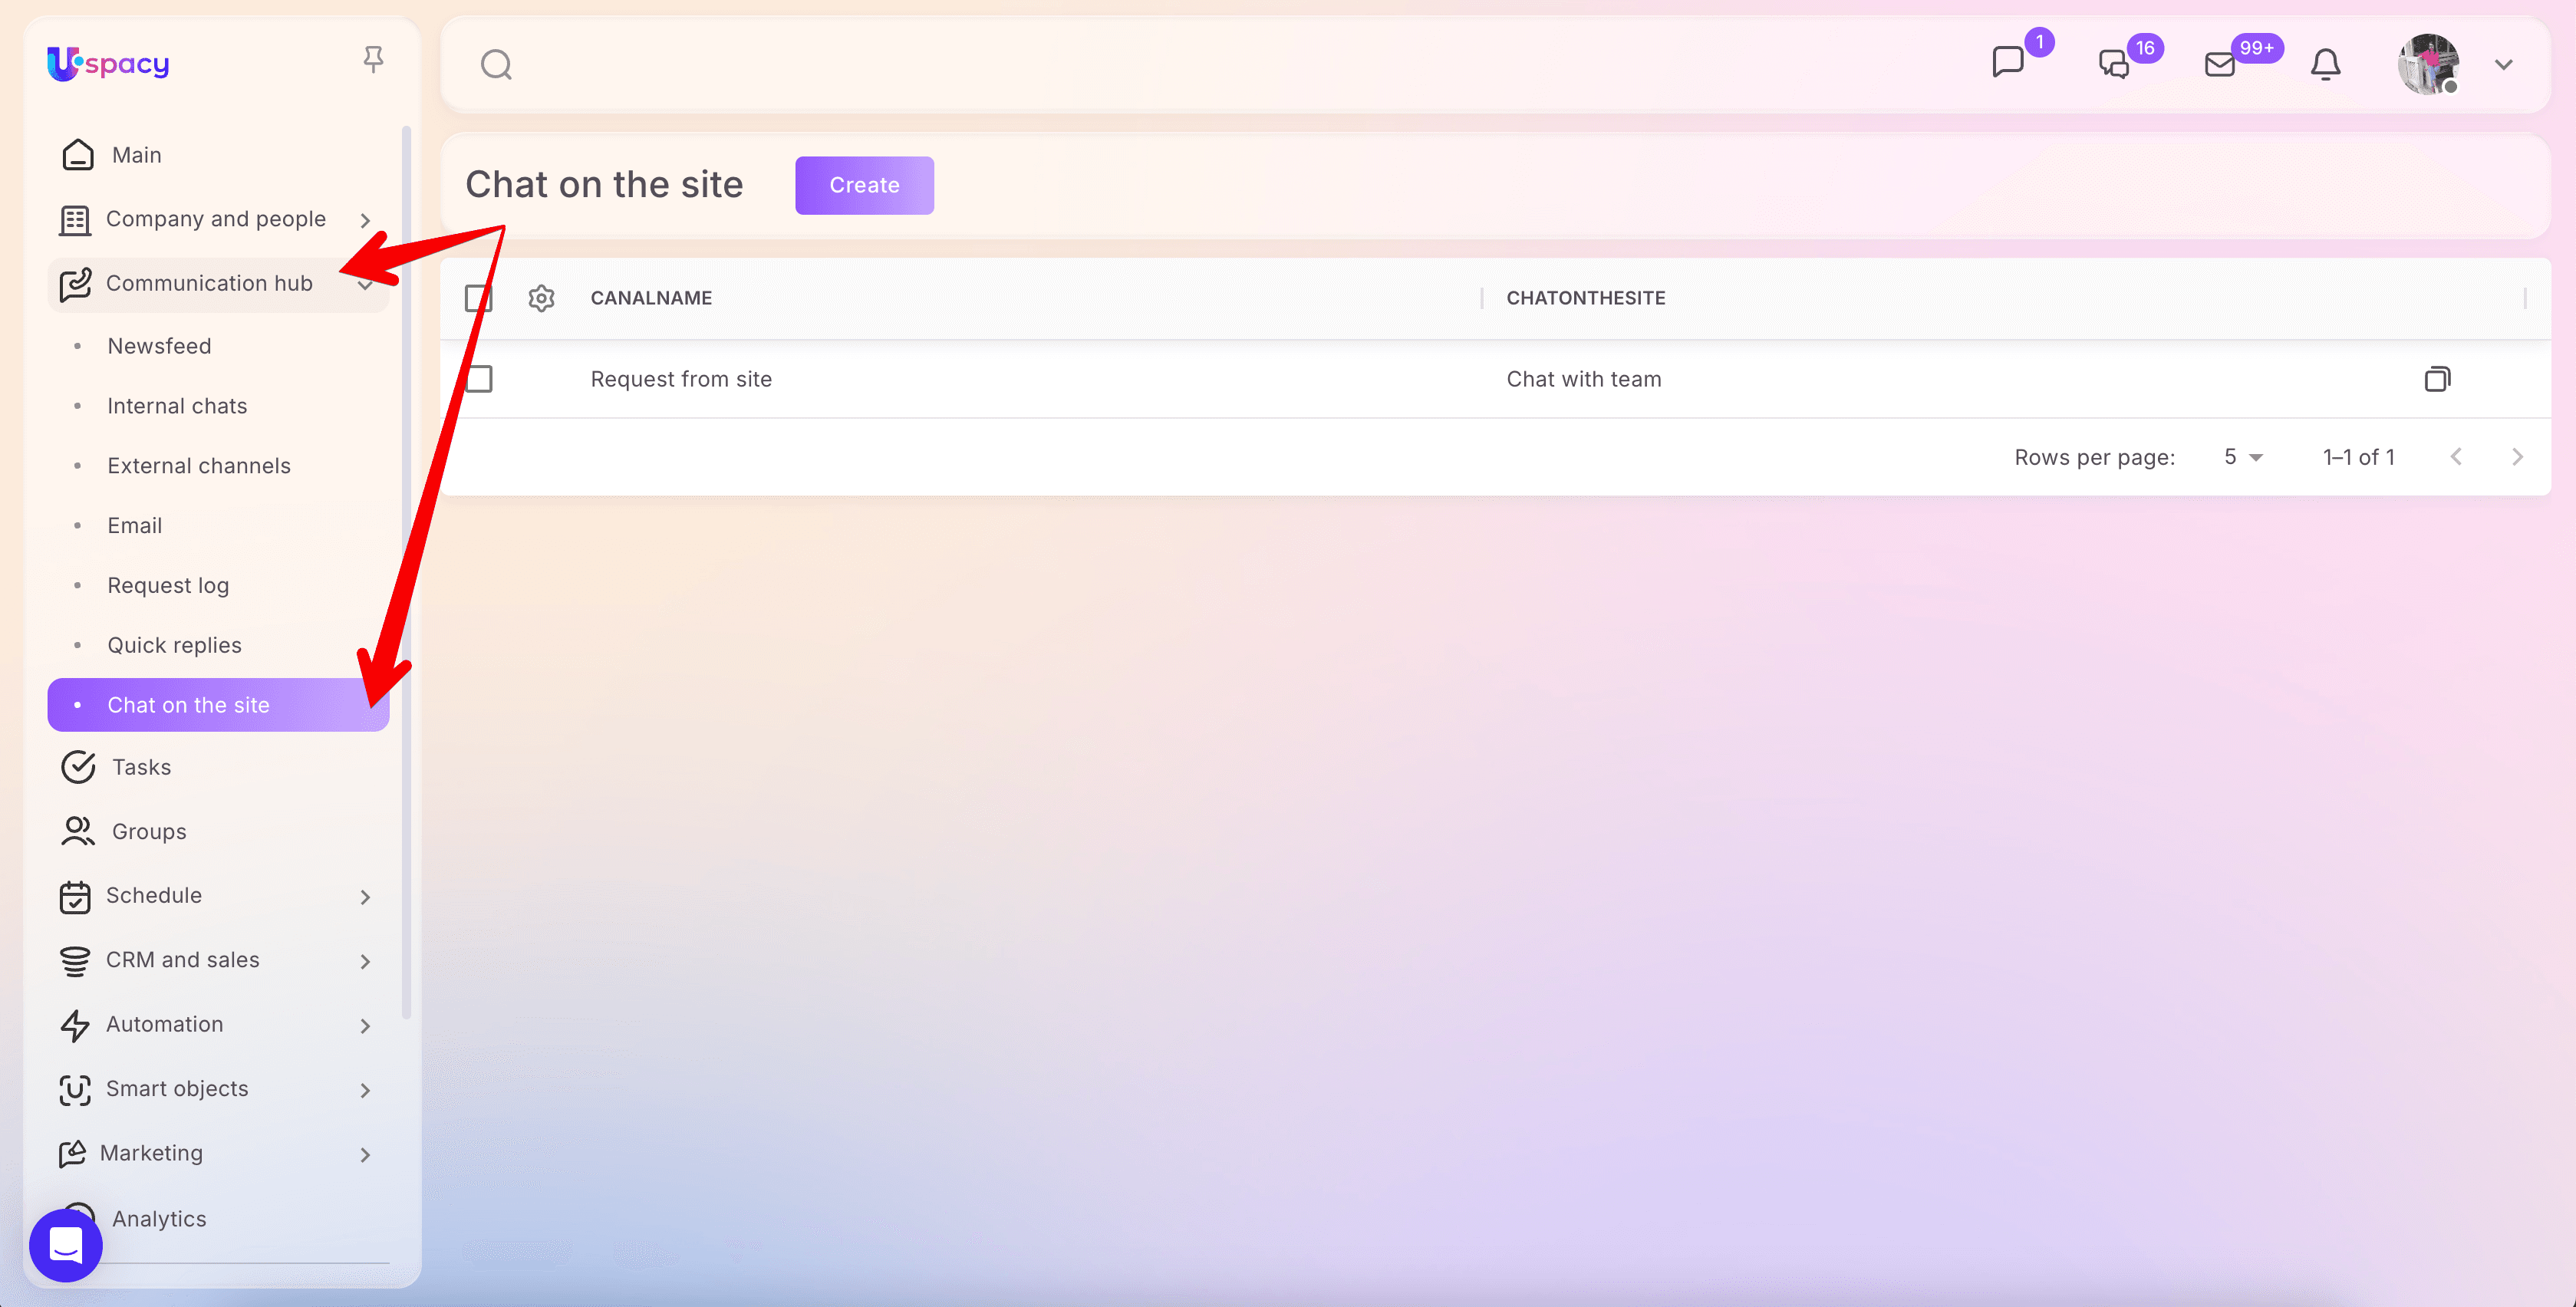Go to Internal chats

tap(177, 406)
